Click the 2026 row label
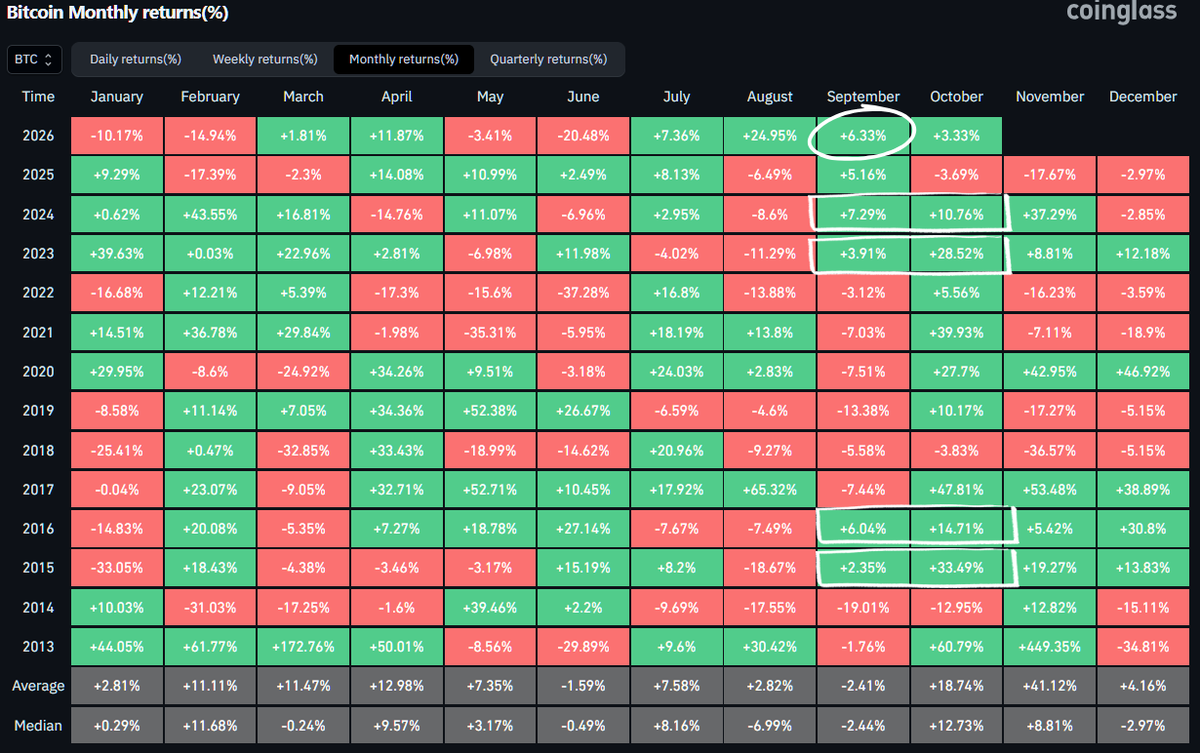This screenshot has height=753, width=1200. point(38,136)
